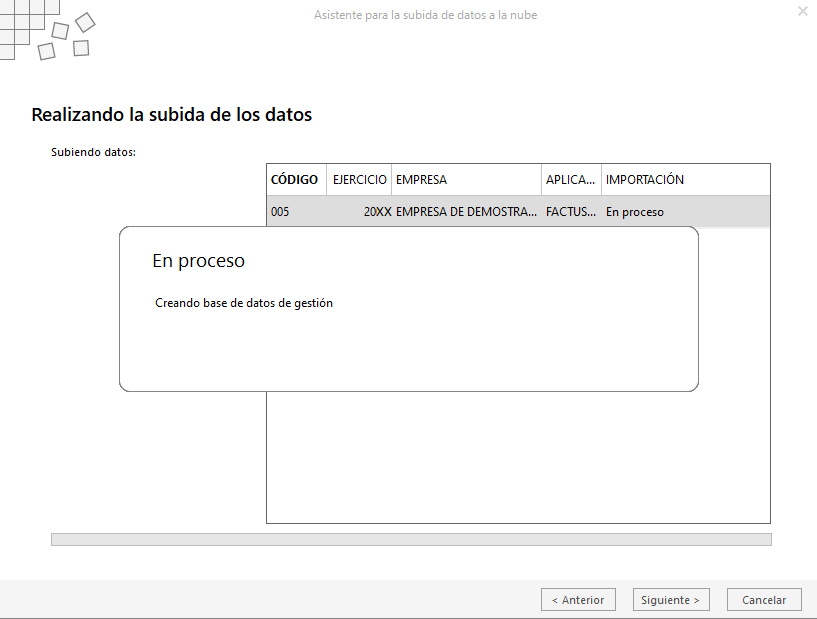Click the Siguiente button
The image size is (817, 619).
tap(670, 600)
